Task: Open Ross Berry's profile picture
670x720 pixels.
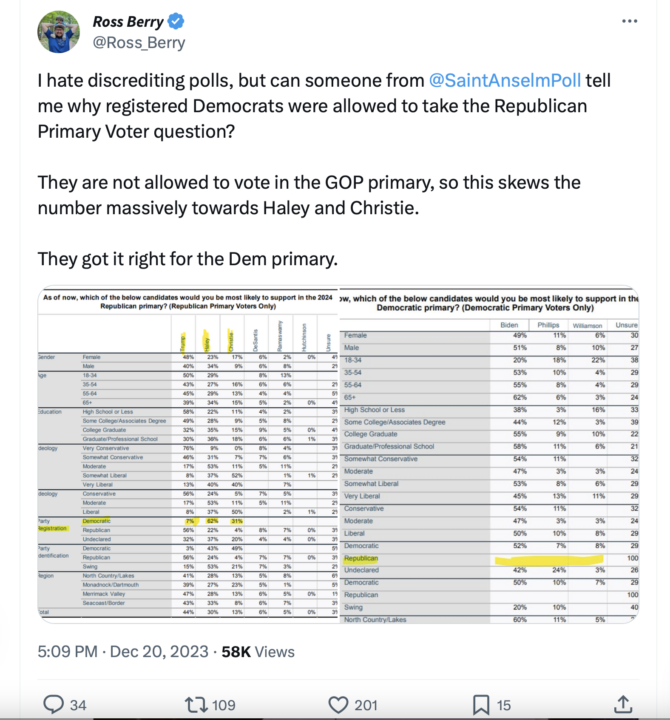Action: pyautogui.click(x=59, y=31)
